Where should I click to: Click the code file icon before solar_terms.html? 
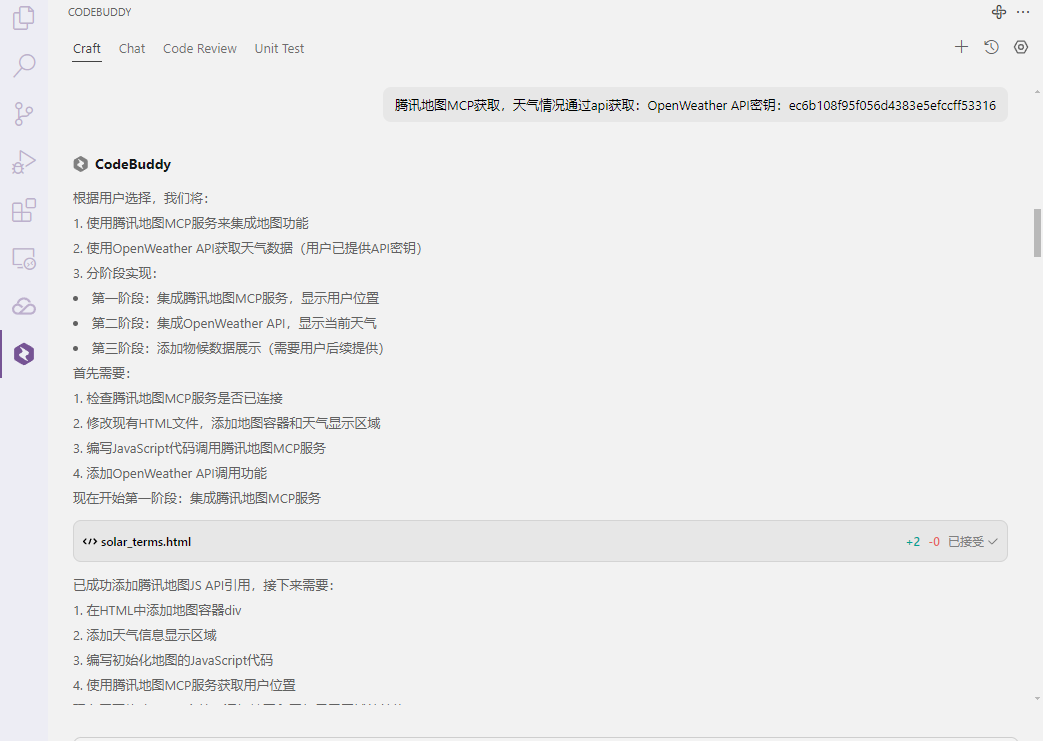tap(90, 541)
